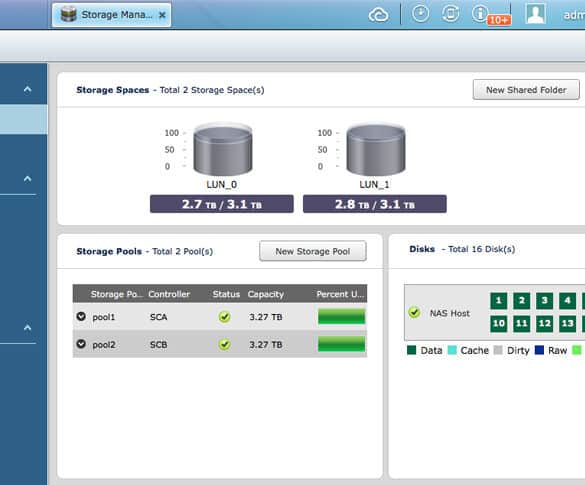Close the Storage Manager tab
Viewport: 585px width, 485px height.
(x=162, y=15)
